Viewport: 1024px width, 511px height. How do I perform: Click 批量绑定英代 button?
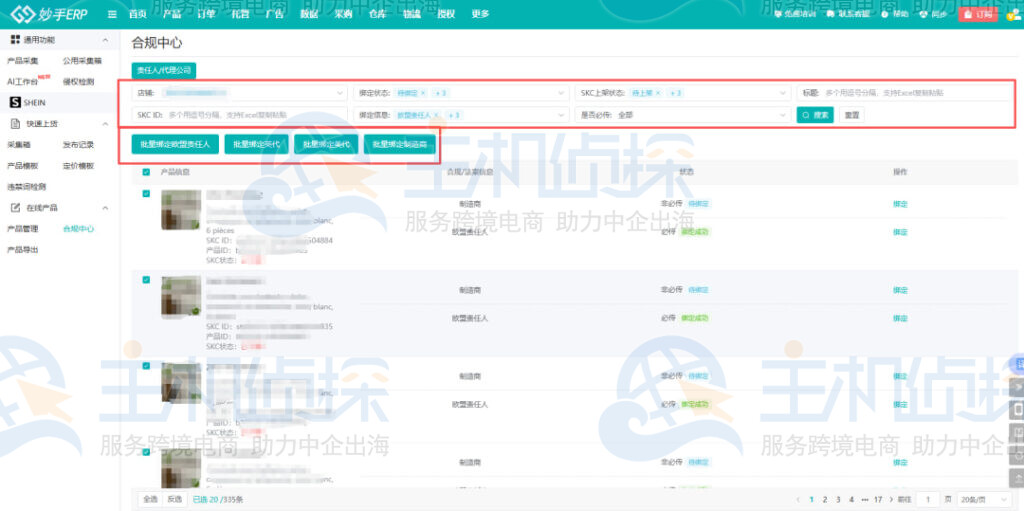coord(257,145)
